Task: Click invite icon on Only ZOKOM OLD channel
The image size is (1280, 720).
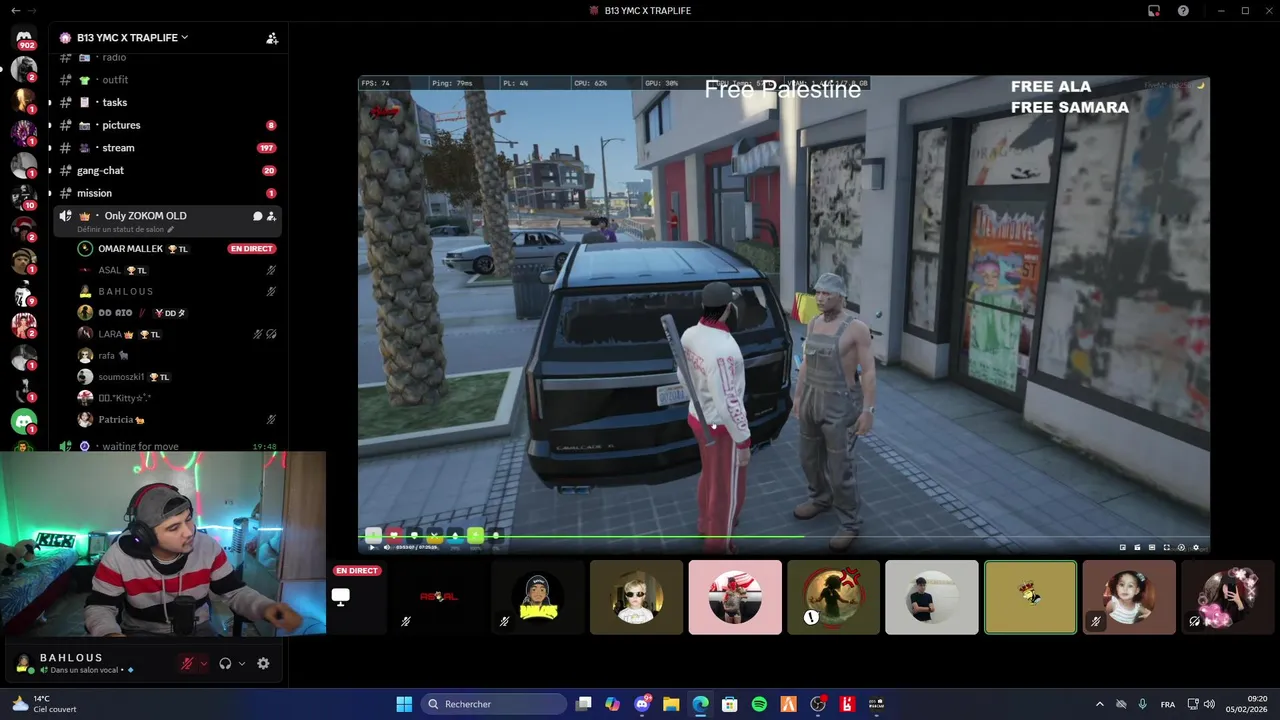Action: click(x=271, y=216)
